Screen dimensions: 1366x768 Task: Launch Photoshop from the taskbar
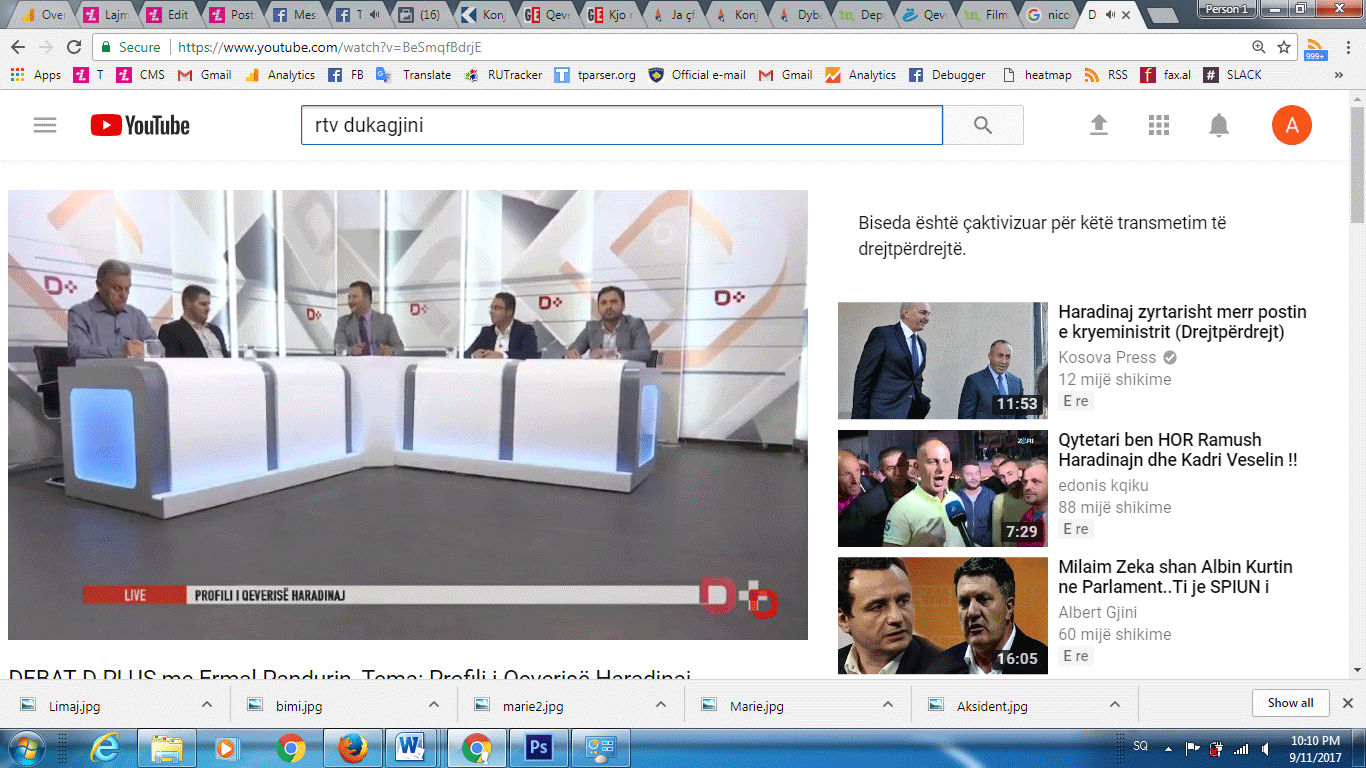[539, 747]
